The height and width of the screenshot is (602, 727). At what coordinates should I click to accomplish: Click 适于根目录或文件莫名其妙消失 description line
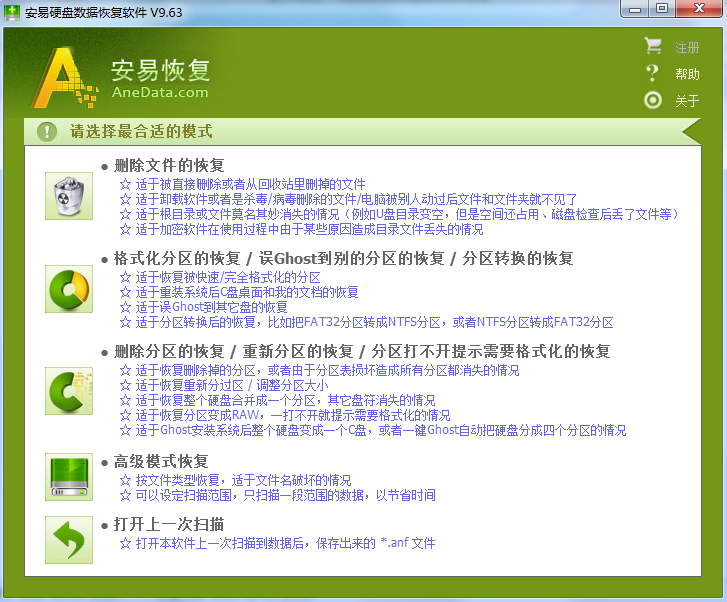pos(399,214)
